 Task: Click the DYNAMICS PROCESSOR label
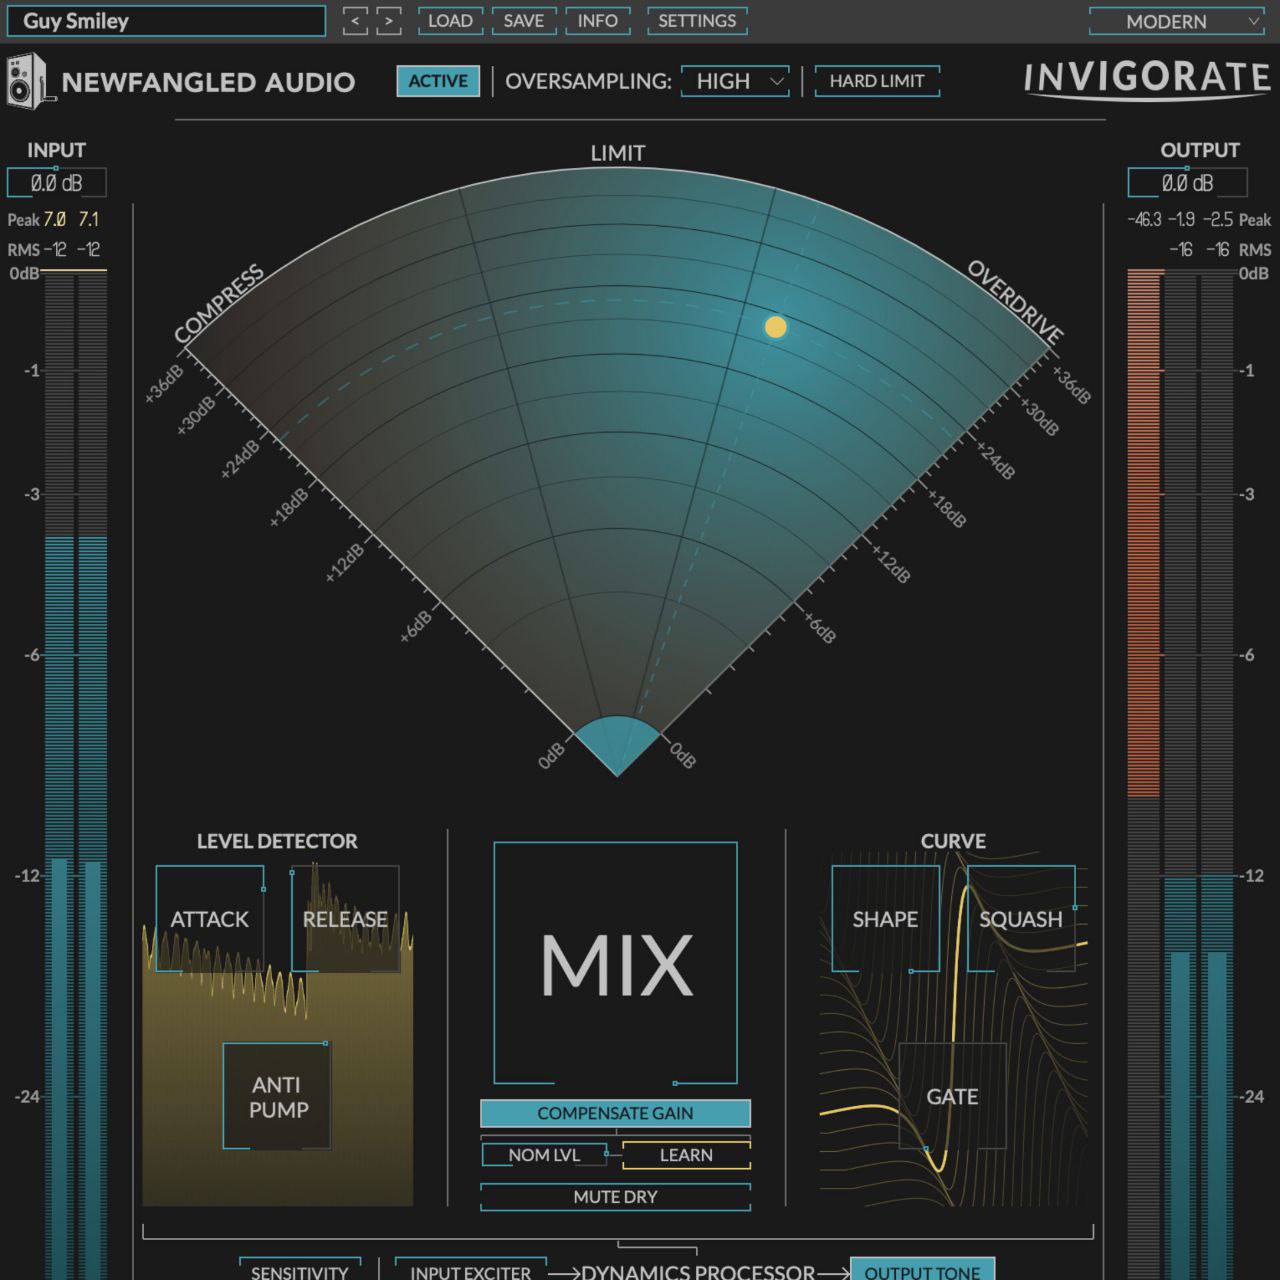698,1272
